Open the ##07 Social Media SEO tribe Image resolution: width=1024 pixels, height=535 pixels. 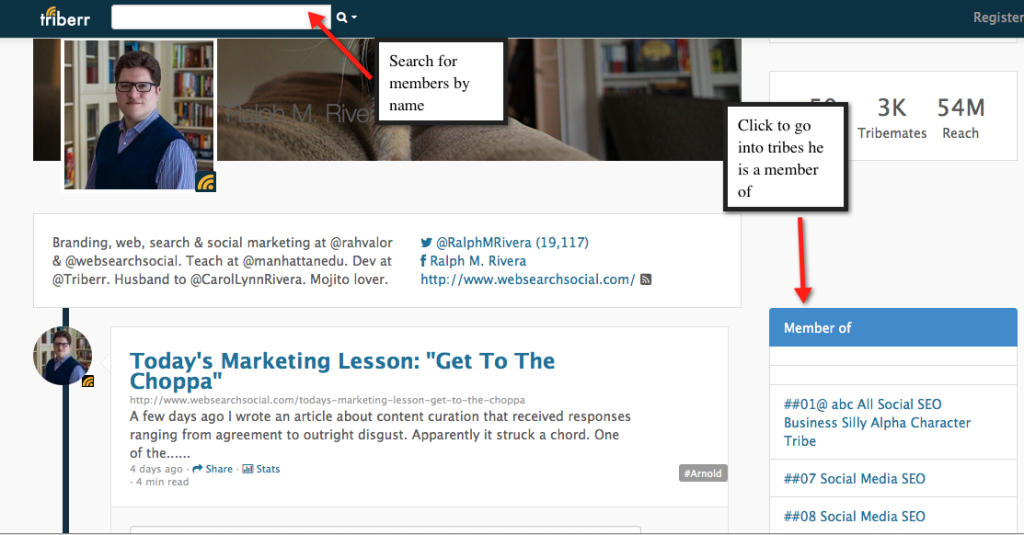(854, 479)
